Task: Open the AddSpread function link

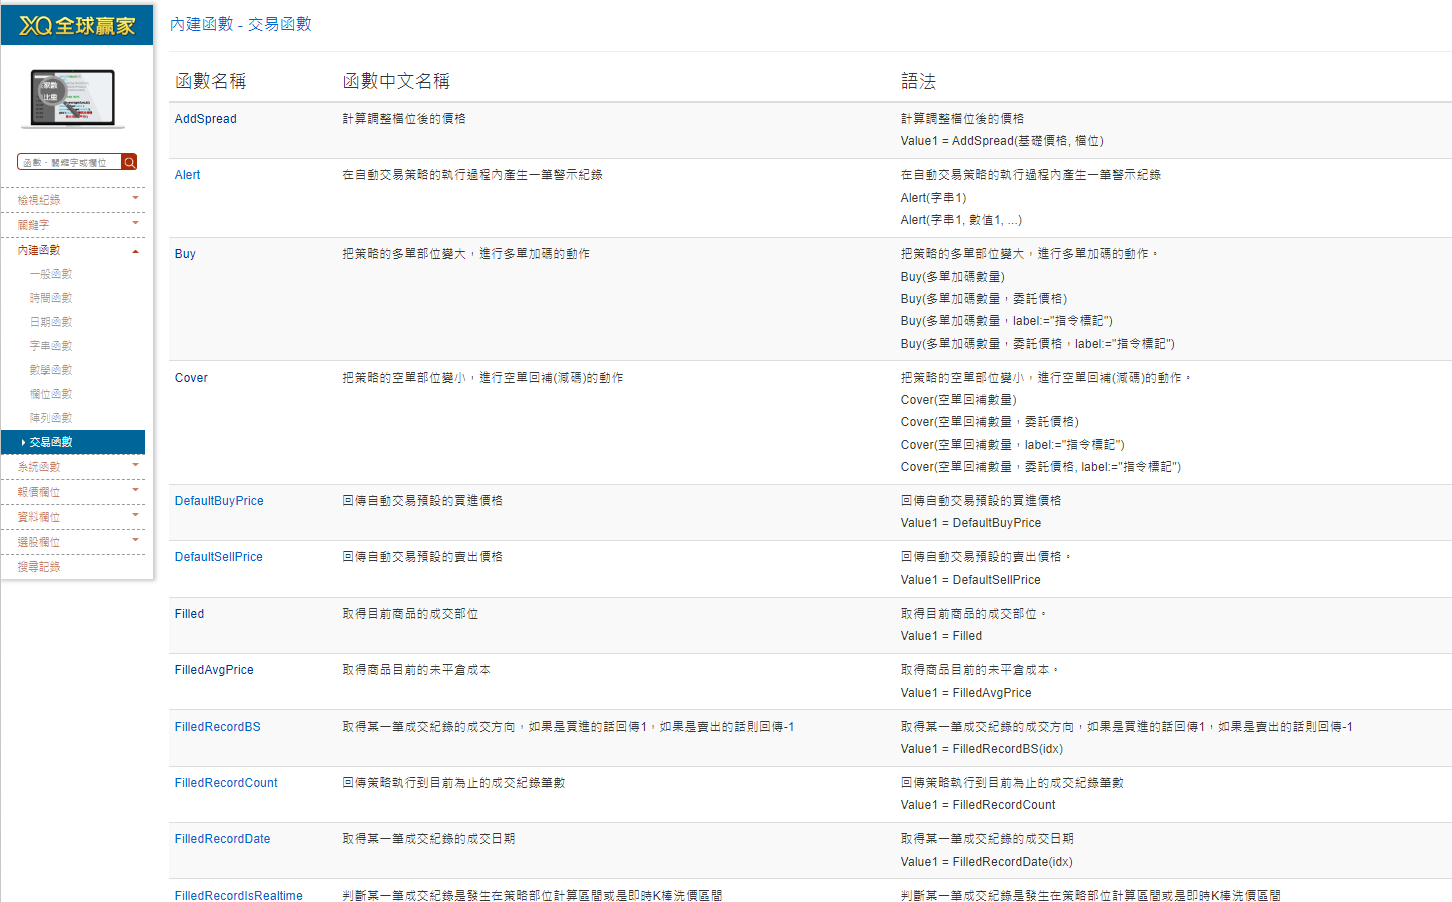Action: pyautogui.click(x=206, y=119)
